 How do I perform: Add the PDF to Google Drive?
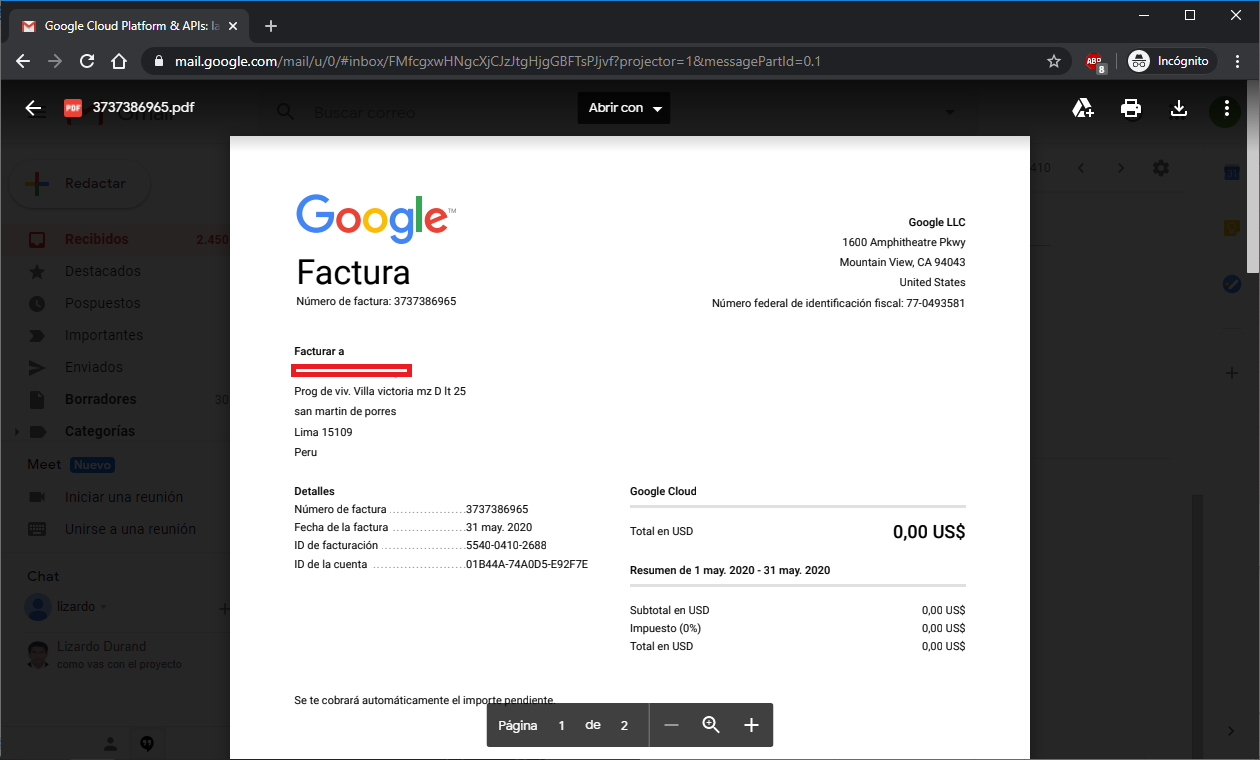coord(1083,108)
